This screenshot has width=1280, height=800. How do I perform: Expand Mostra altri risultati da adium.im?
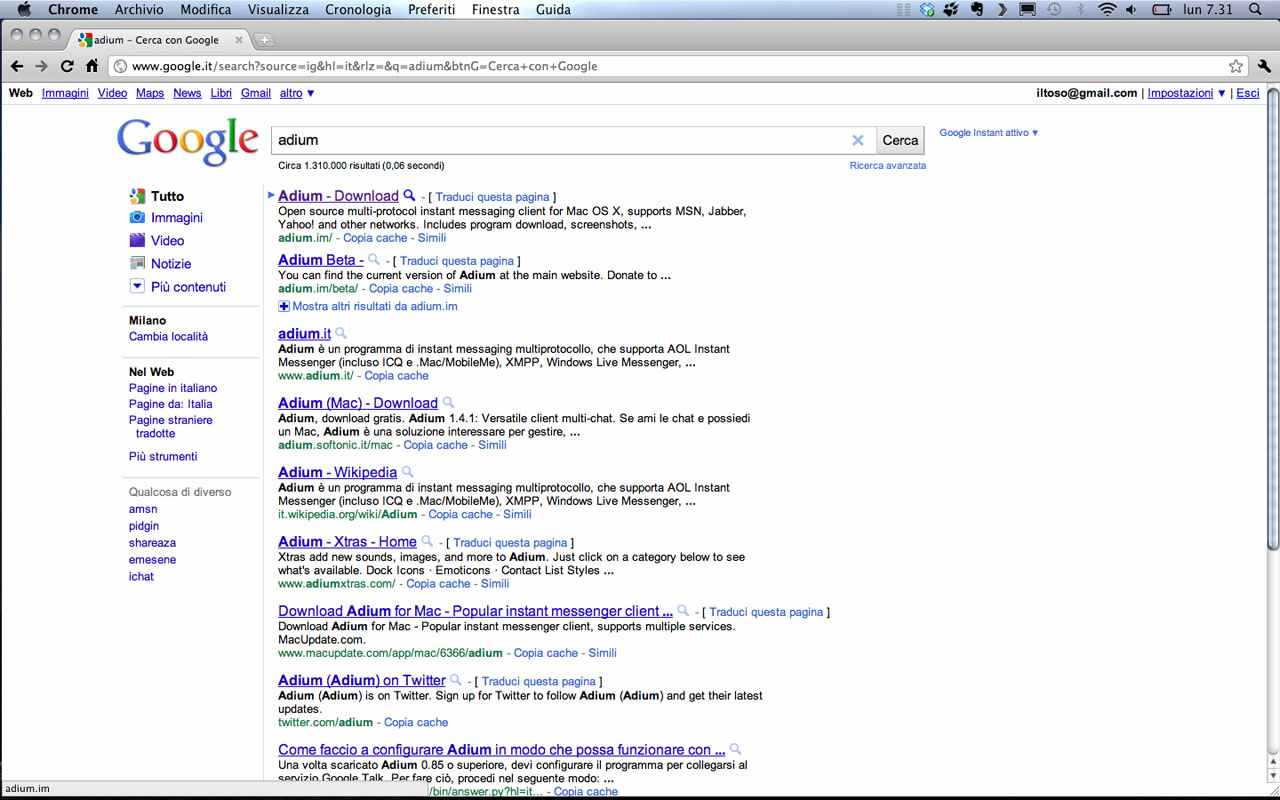pyautogui.click(x=368, y=306)
